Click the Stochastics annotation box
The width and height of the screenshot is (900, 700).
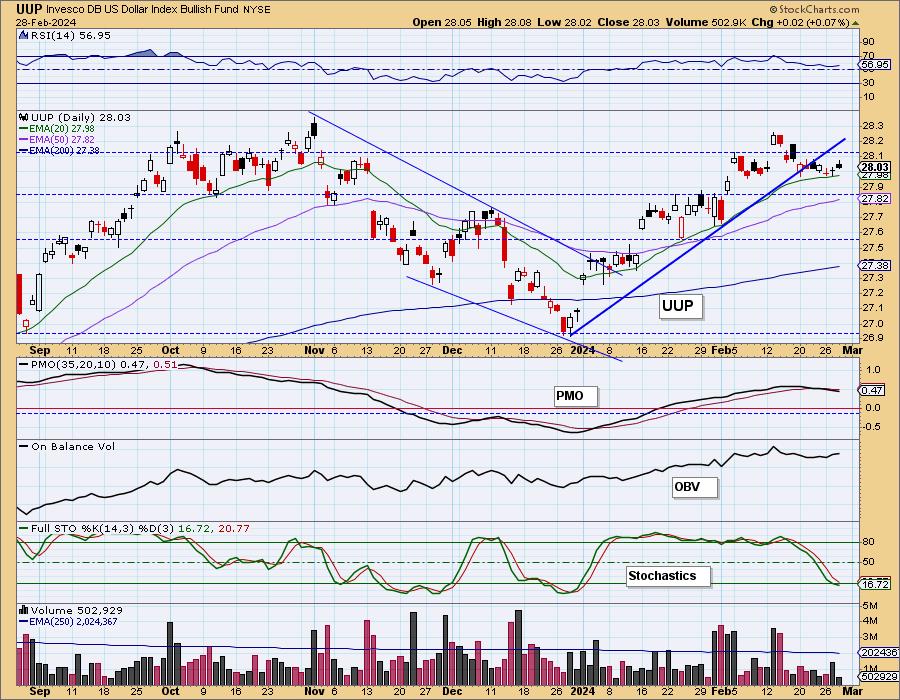[668, 575]
